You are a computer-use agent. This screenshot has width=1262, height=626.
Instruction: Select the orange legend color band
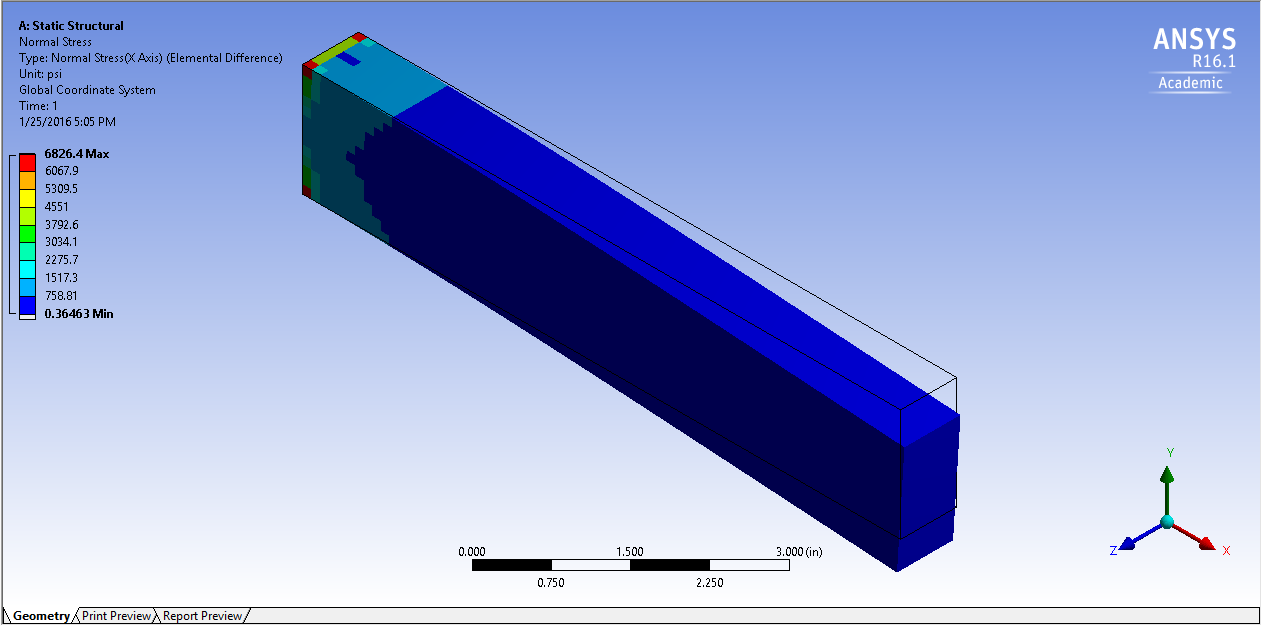pyautogui.click(x=26, y=179)
